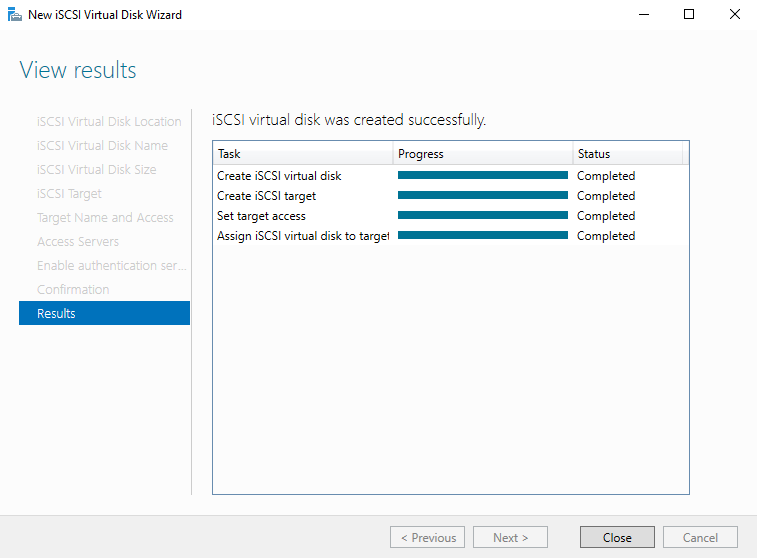Maximize the wizard window
Screen dimensions: 757x558
[689, 15]
